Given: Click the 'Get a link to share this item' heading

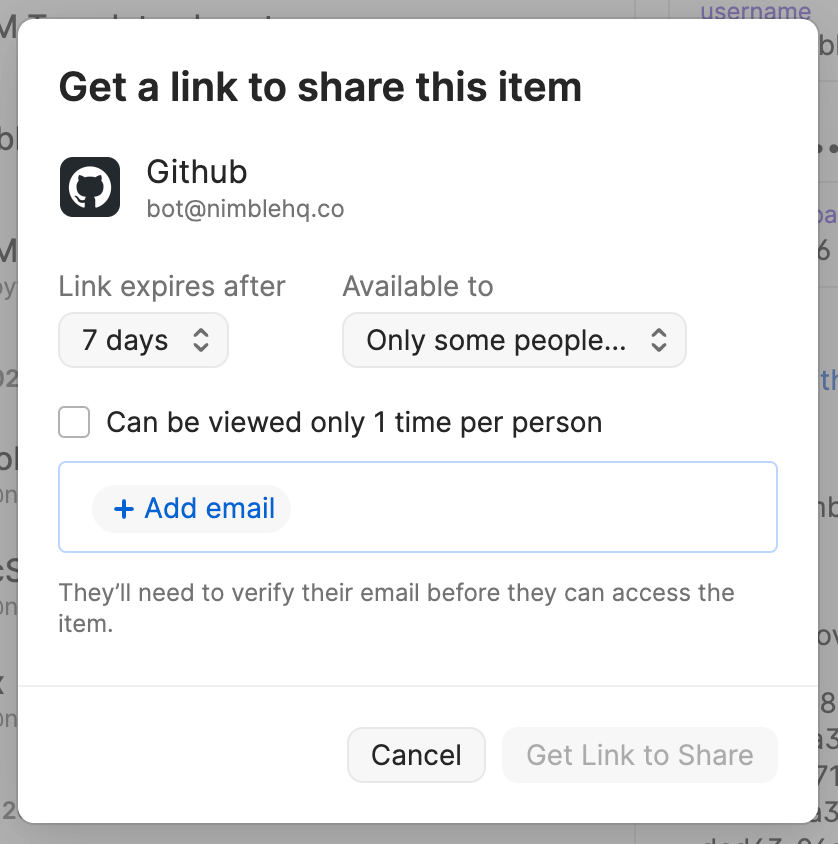Looking at the screenshot, I should pyautogui.click(x=320, y=87).
